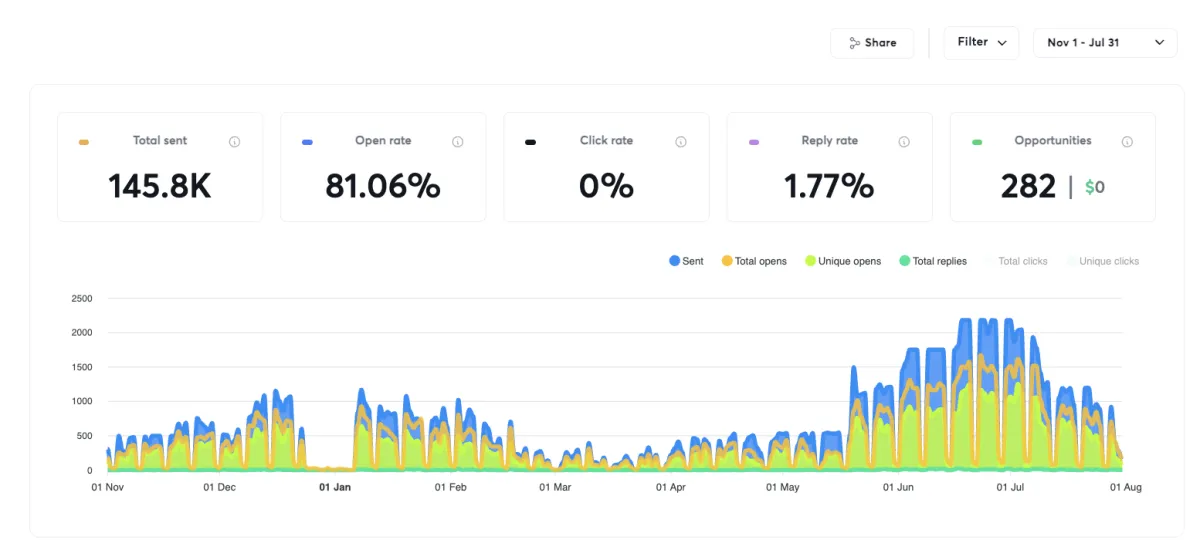Click the 01 Jan label on chart axis
1200x550 pixels.
click(x=335, y=488)
